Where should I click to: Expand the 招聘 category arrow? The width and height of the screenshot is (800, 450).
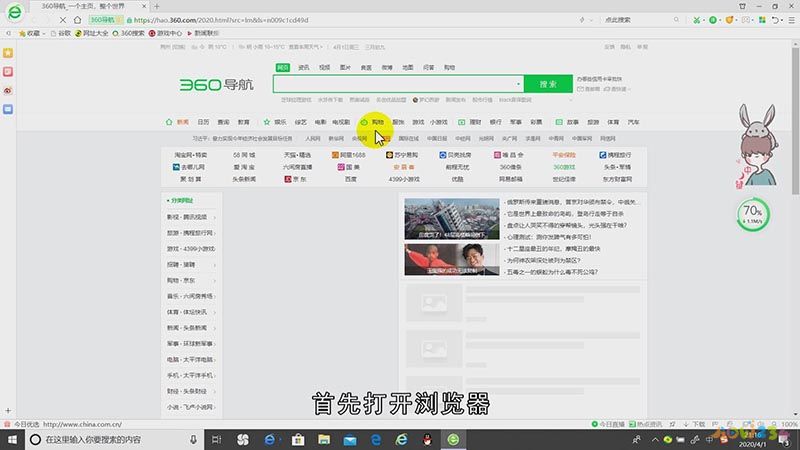point(215,265)
